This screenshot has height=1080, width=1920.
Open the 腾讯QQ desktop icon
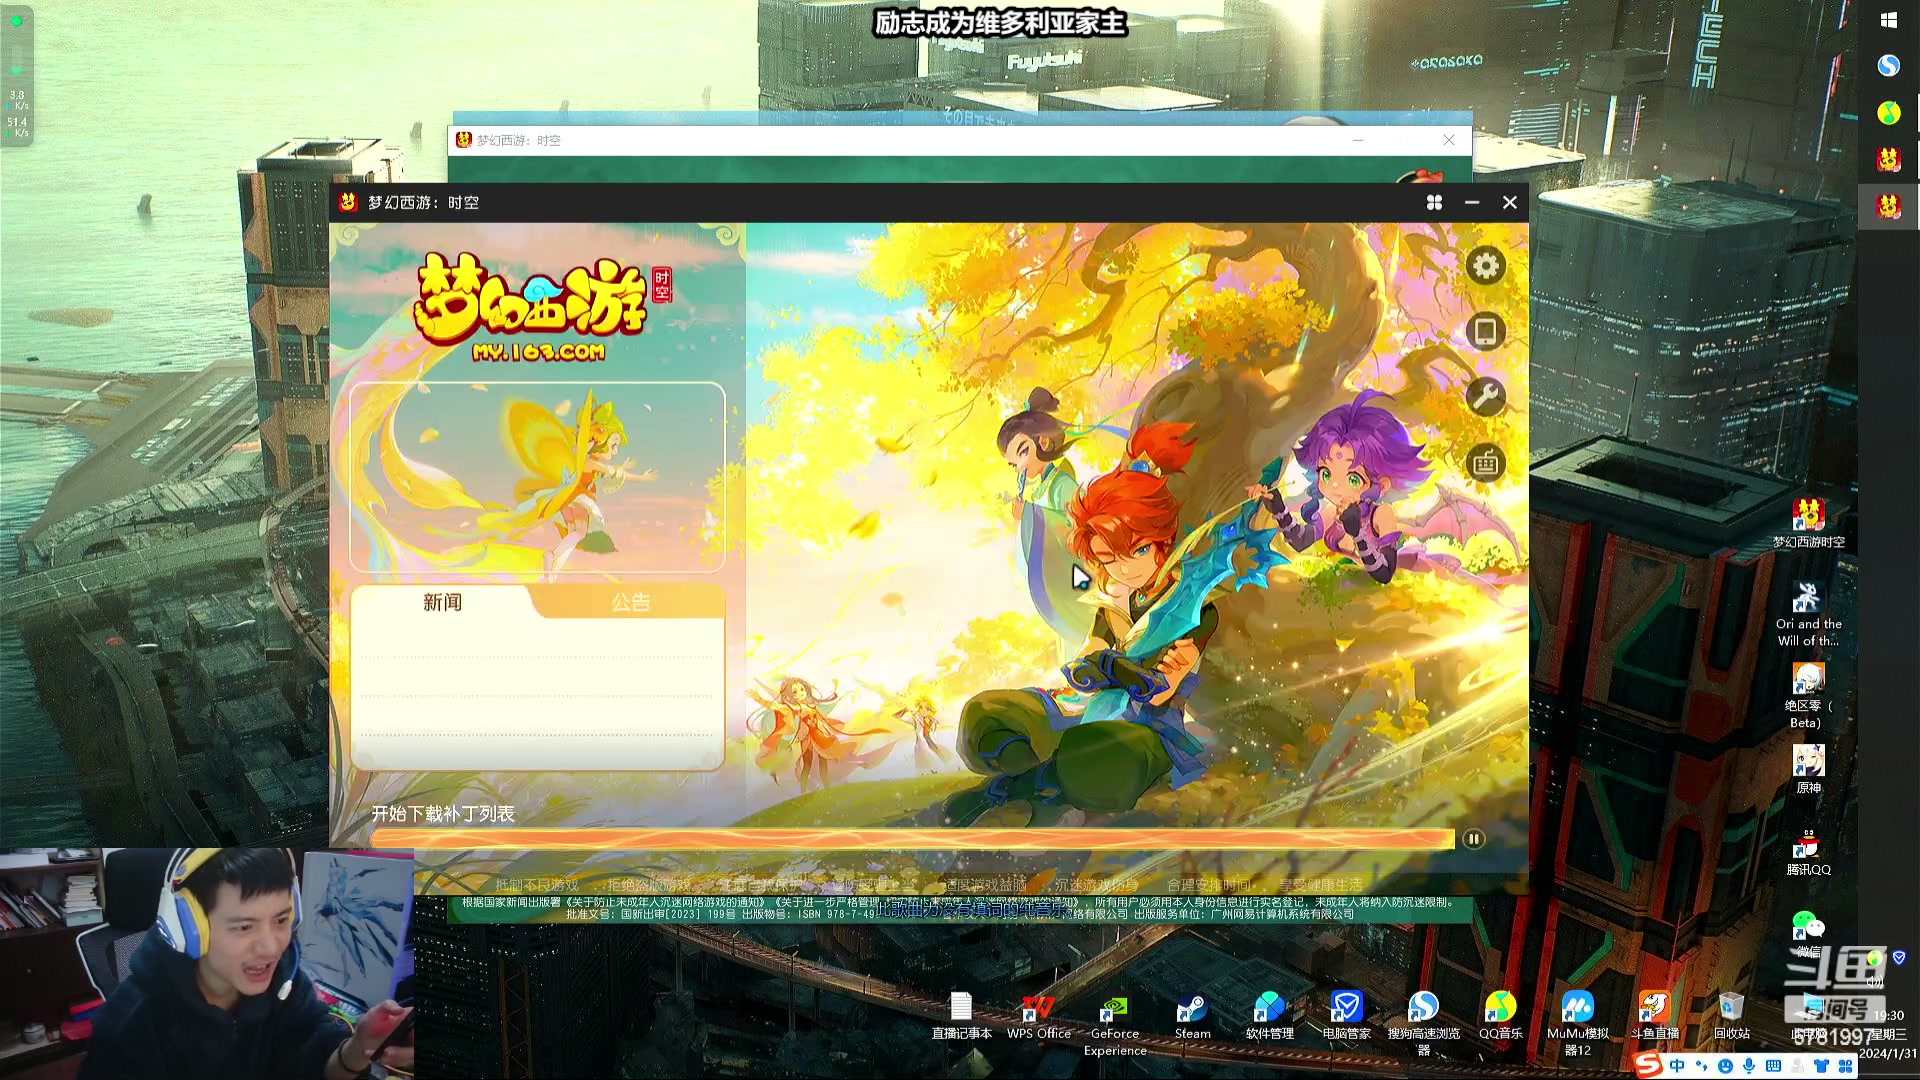point(1808,852)
